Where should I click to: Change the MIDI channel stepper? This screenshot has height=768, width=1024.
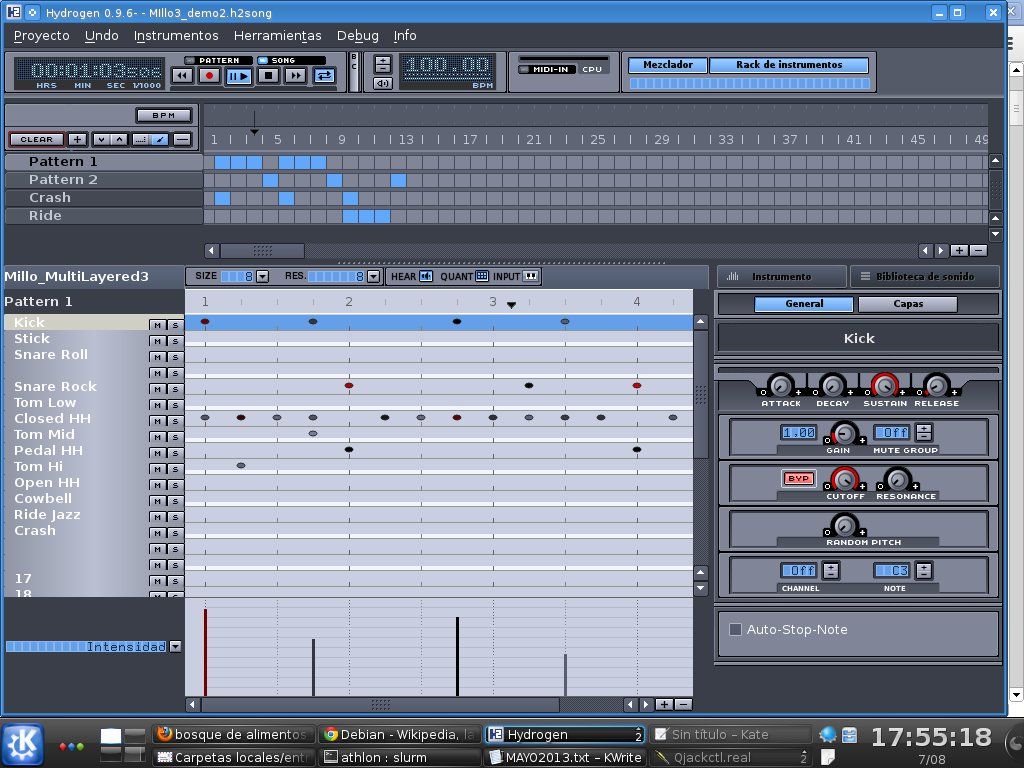[x=831, y=571]
